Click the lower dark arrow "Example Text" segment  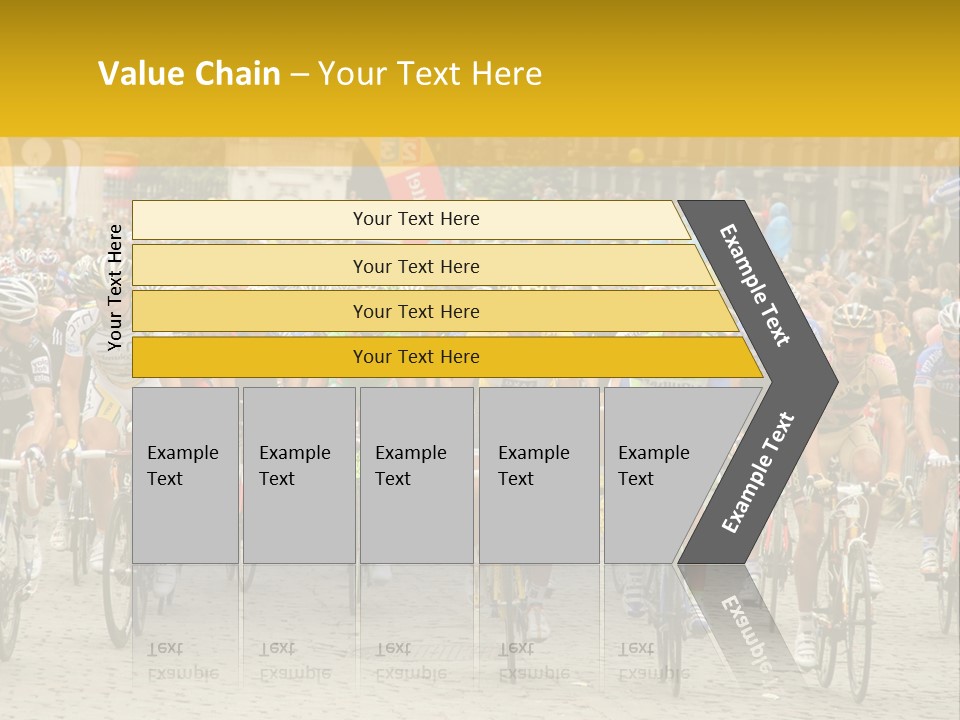pyautogui.click(x=758, y=472)
